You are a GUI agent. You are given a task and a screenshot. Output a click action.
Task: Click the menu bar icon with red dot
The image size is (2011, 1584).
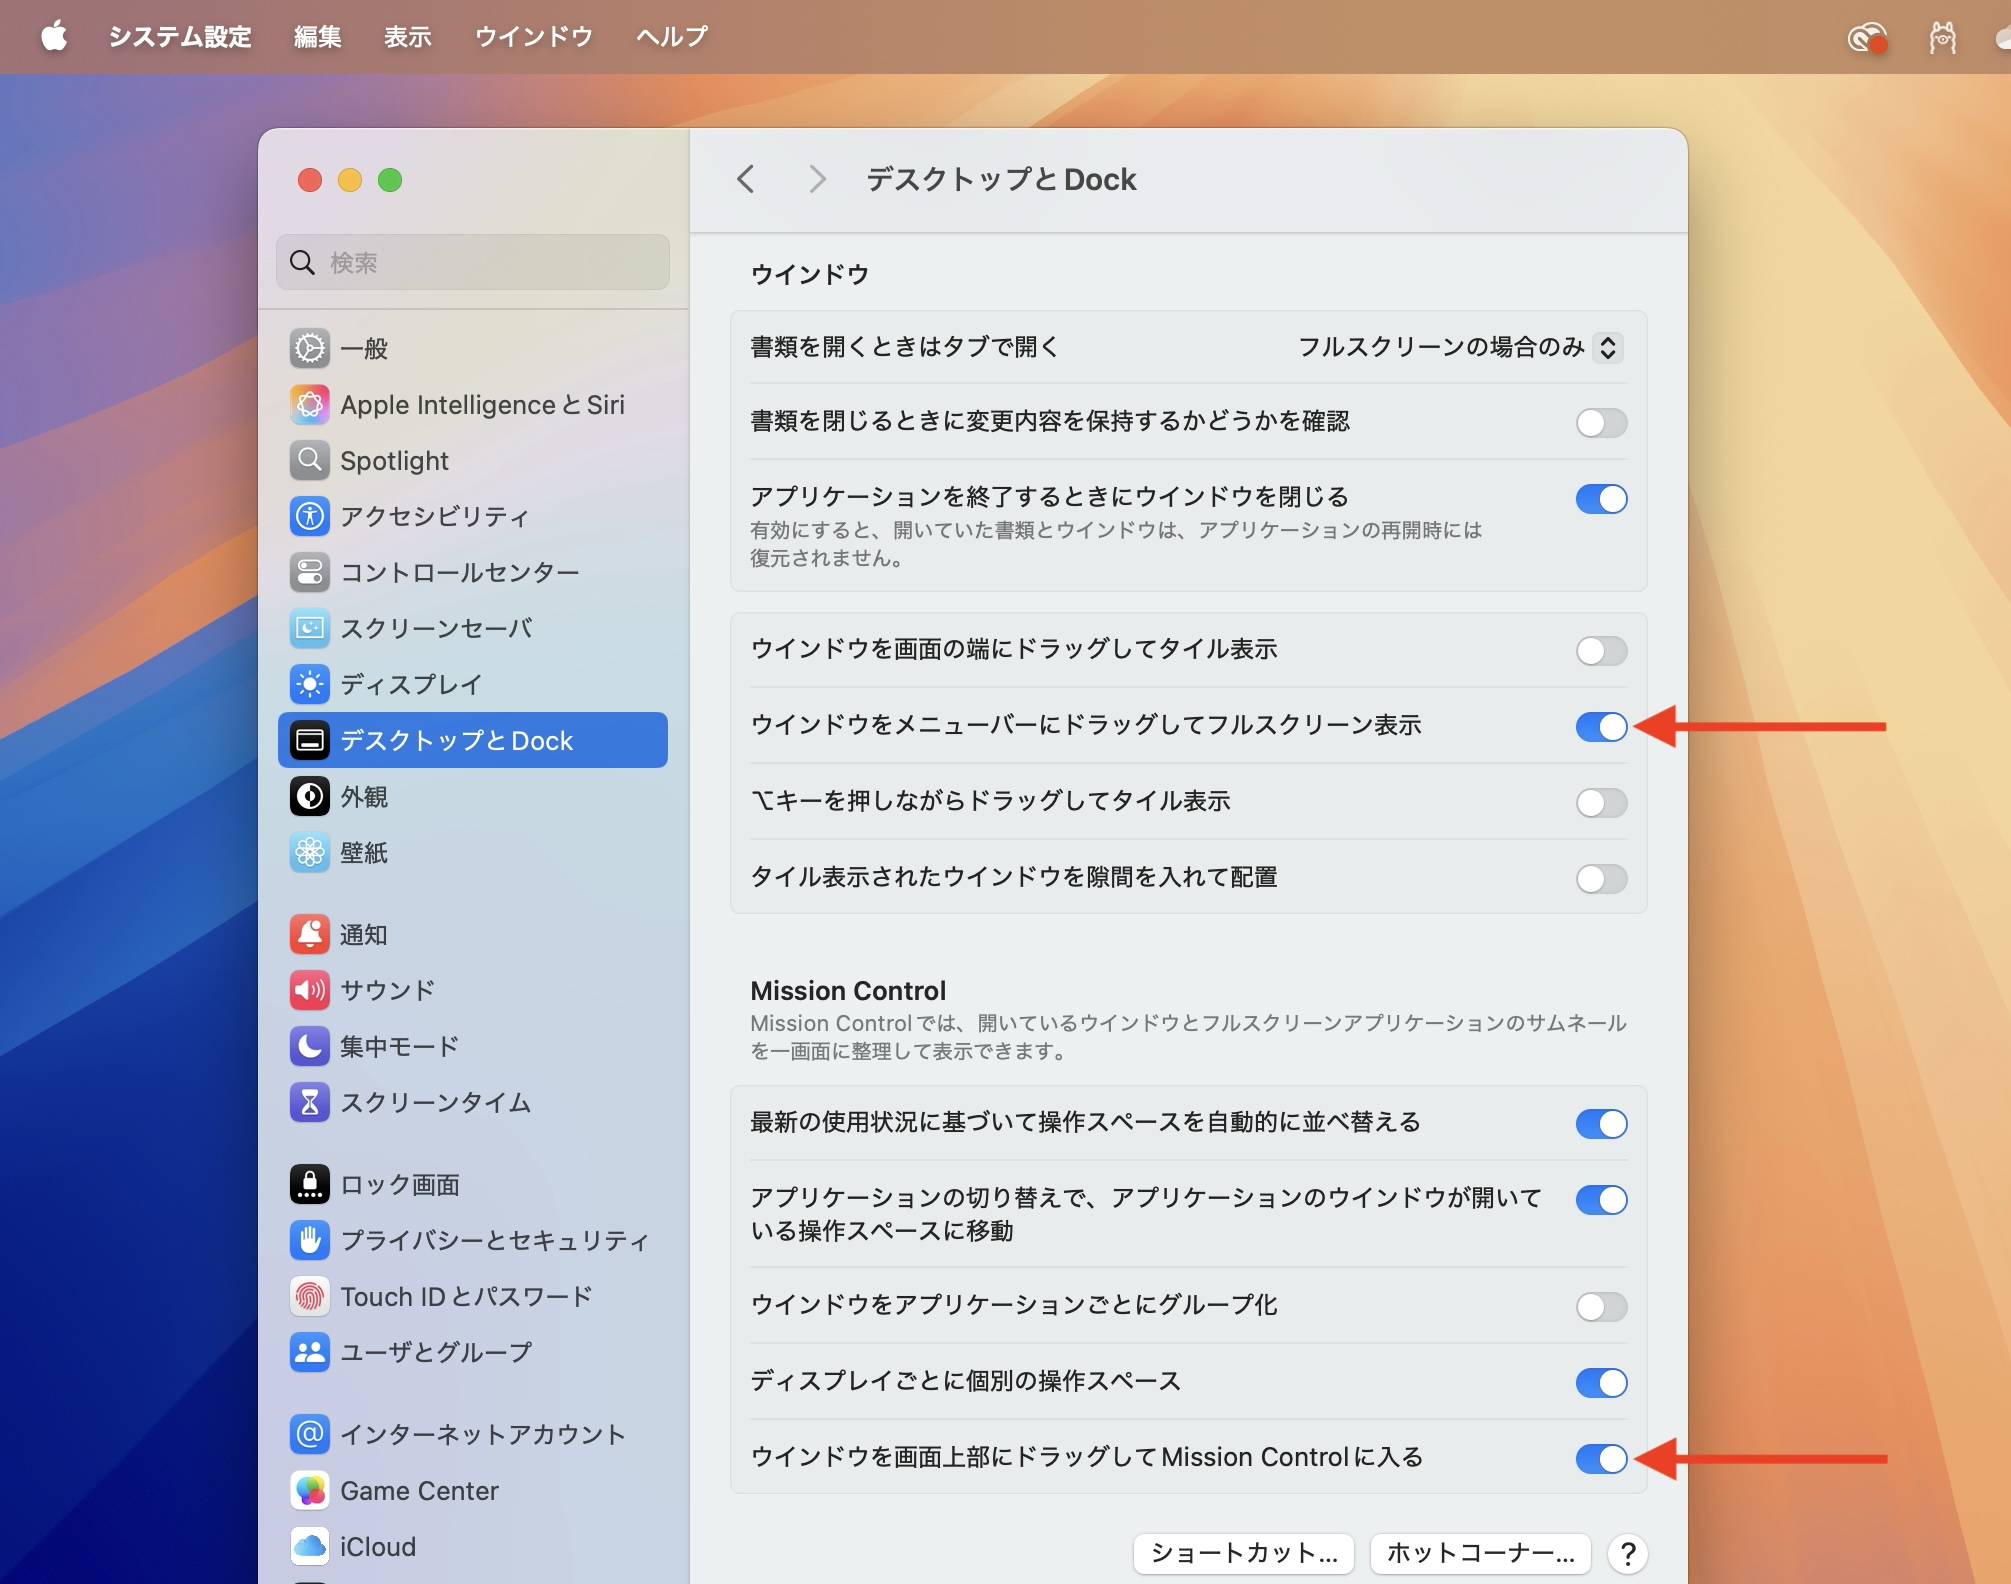coord(1867,38)
